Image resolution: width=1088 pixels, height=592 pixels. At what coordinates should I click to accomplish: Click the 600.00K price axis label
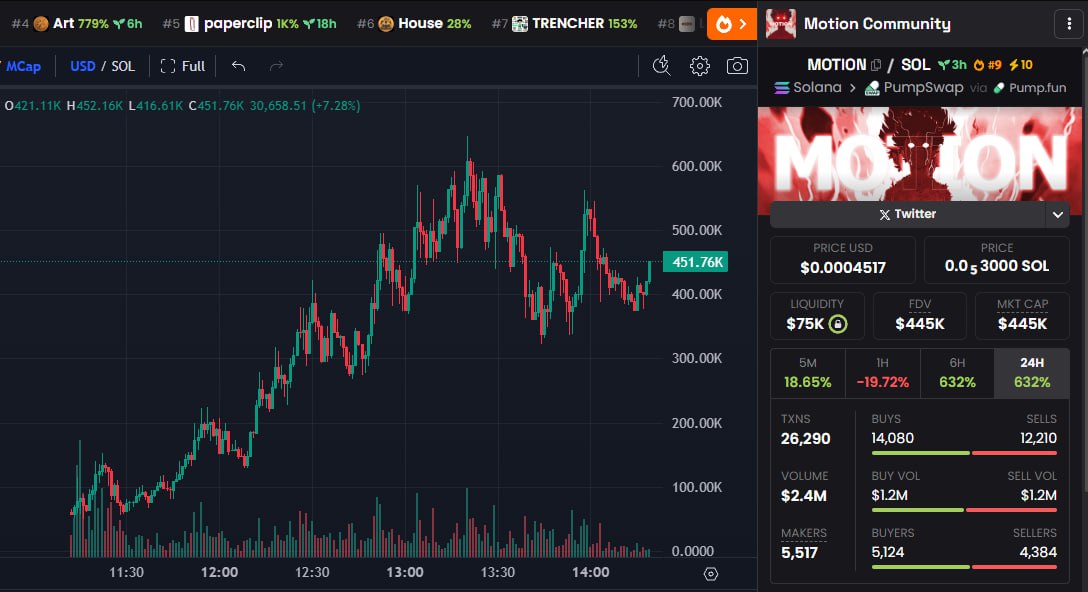point(697,167)
